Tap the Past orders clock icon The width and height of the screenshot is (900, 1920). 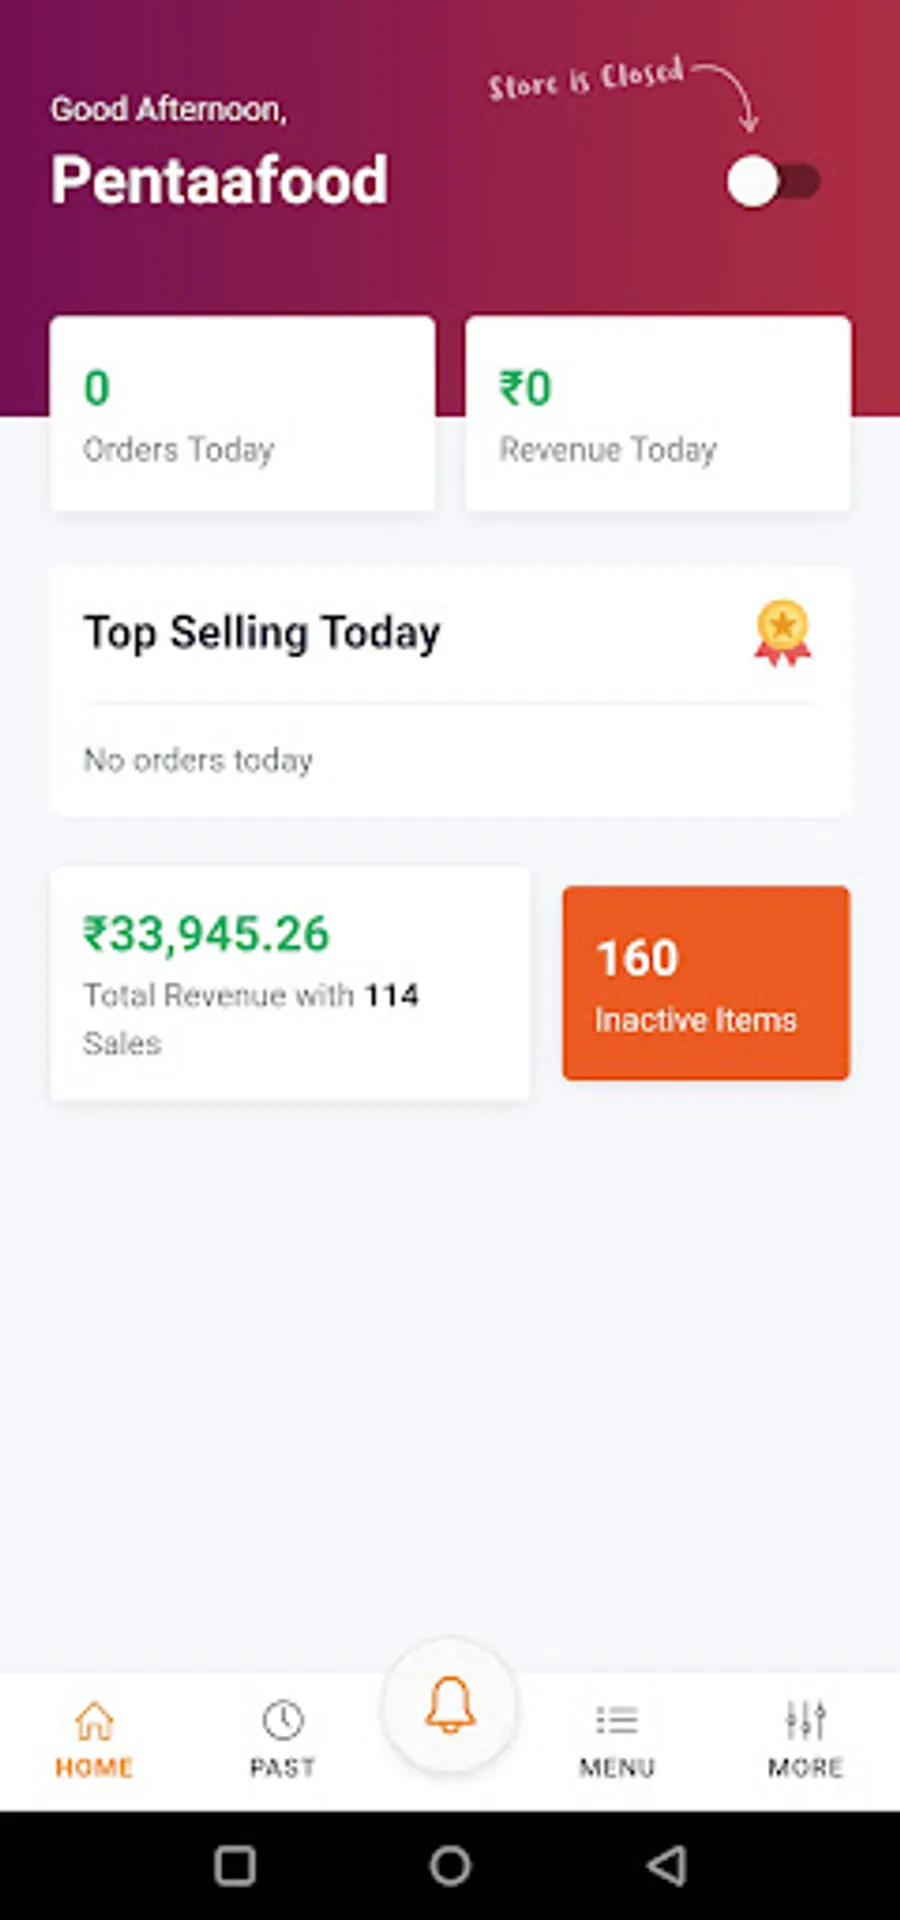pos(283,1721)
